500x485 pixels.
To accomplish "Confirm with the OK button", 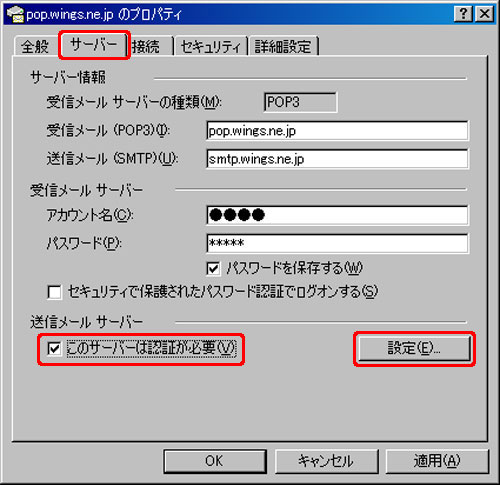I will click(x=215, y=461).
